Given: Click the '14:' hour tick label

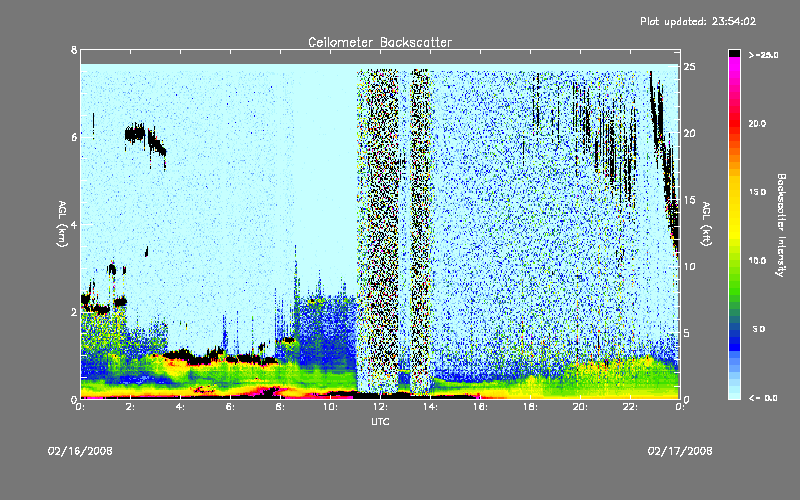Looking at the screenshot, I should point(430,407).
